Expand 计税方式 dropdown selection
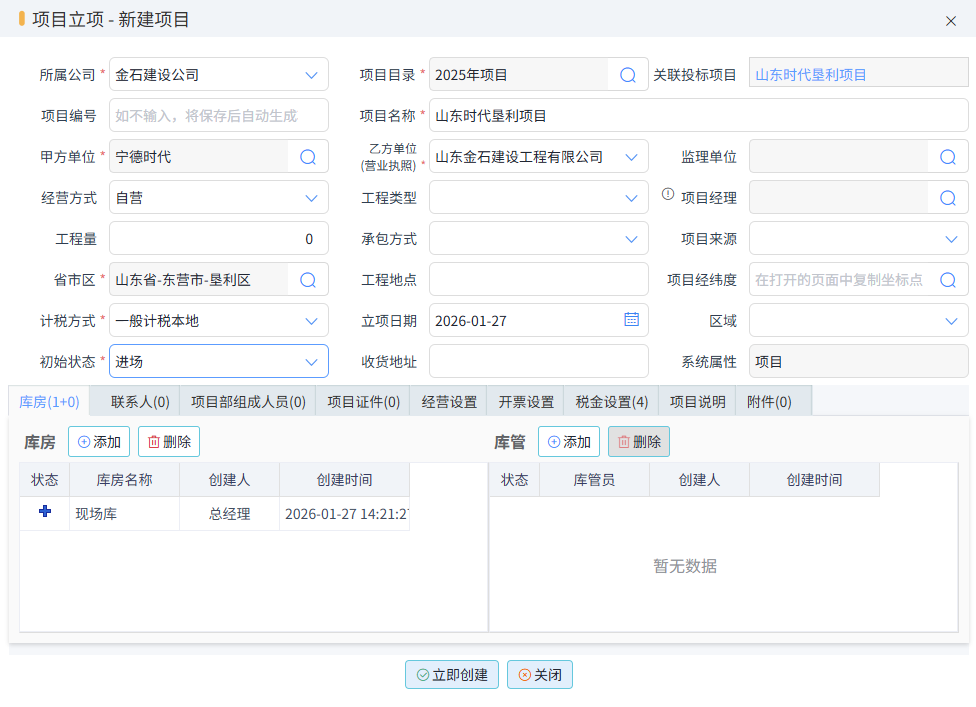Image resolution: width=976 pixels, height=707 pixels. tap(311, 321)
